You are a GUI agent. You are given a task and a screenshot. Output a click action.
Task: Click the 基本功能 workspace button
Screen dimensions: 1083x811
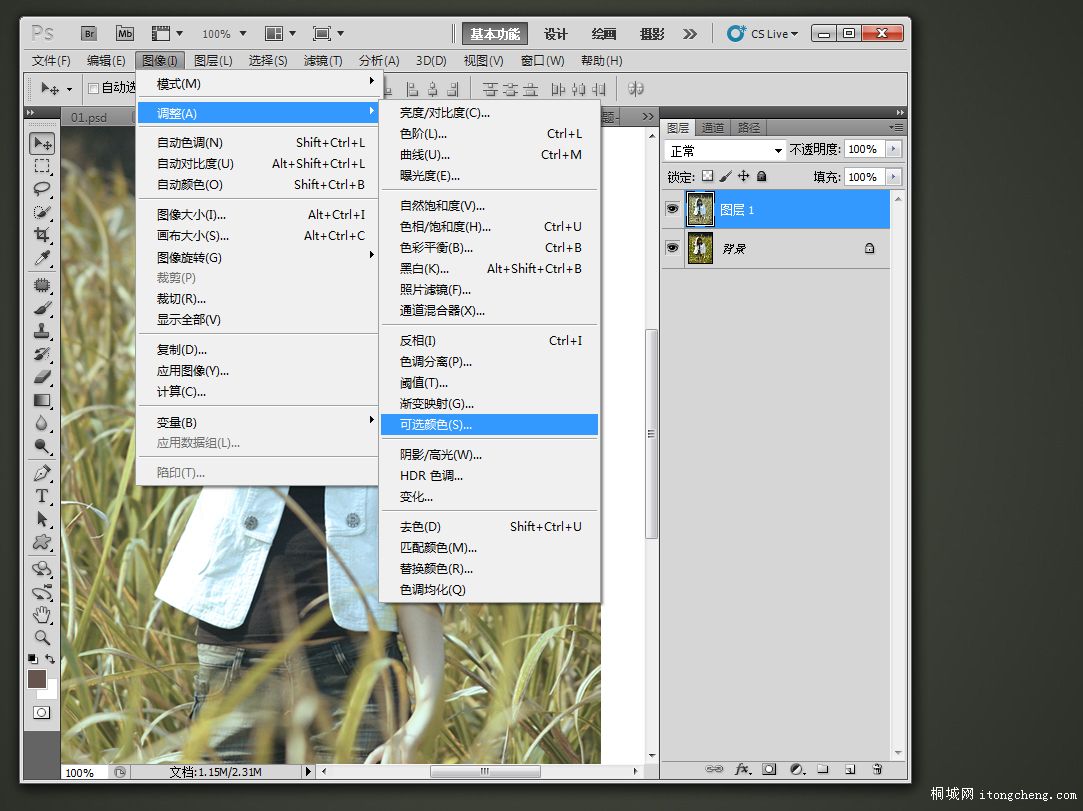point(494,34)
